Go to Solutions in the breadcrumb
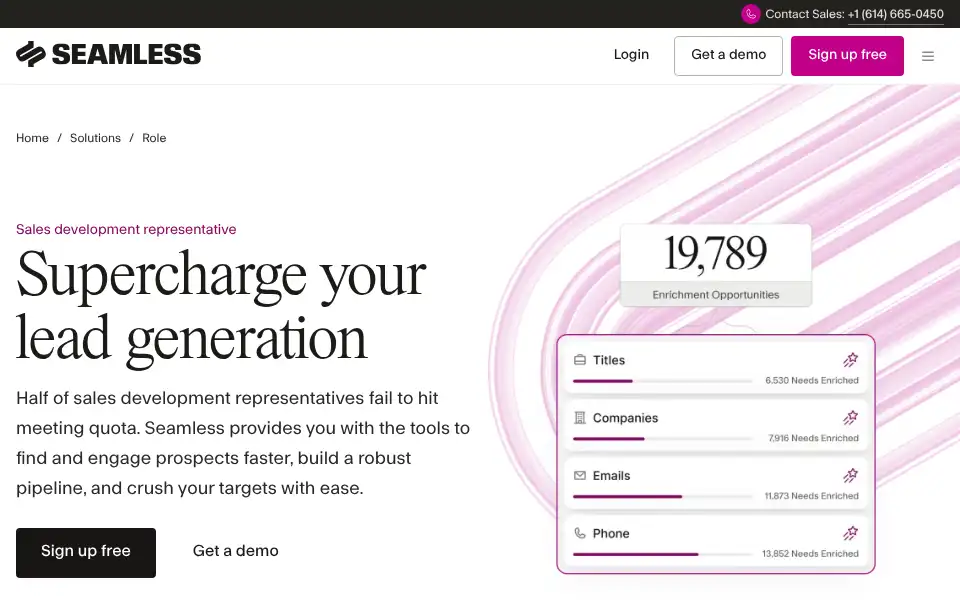Viewport: 960px width, 600px height. click(96, 138)
